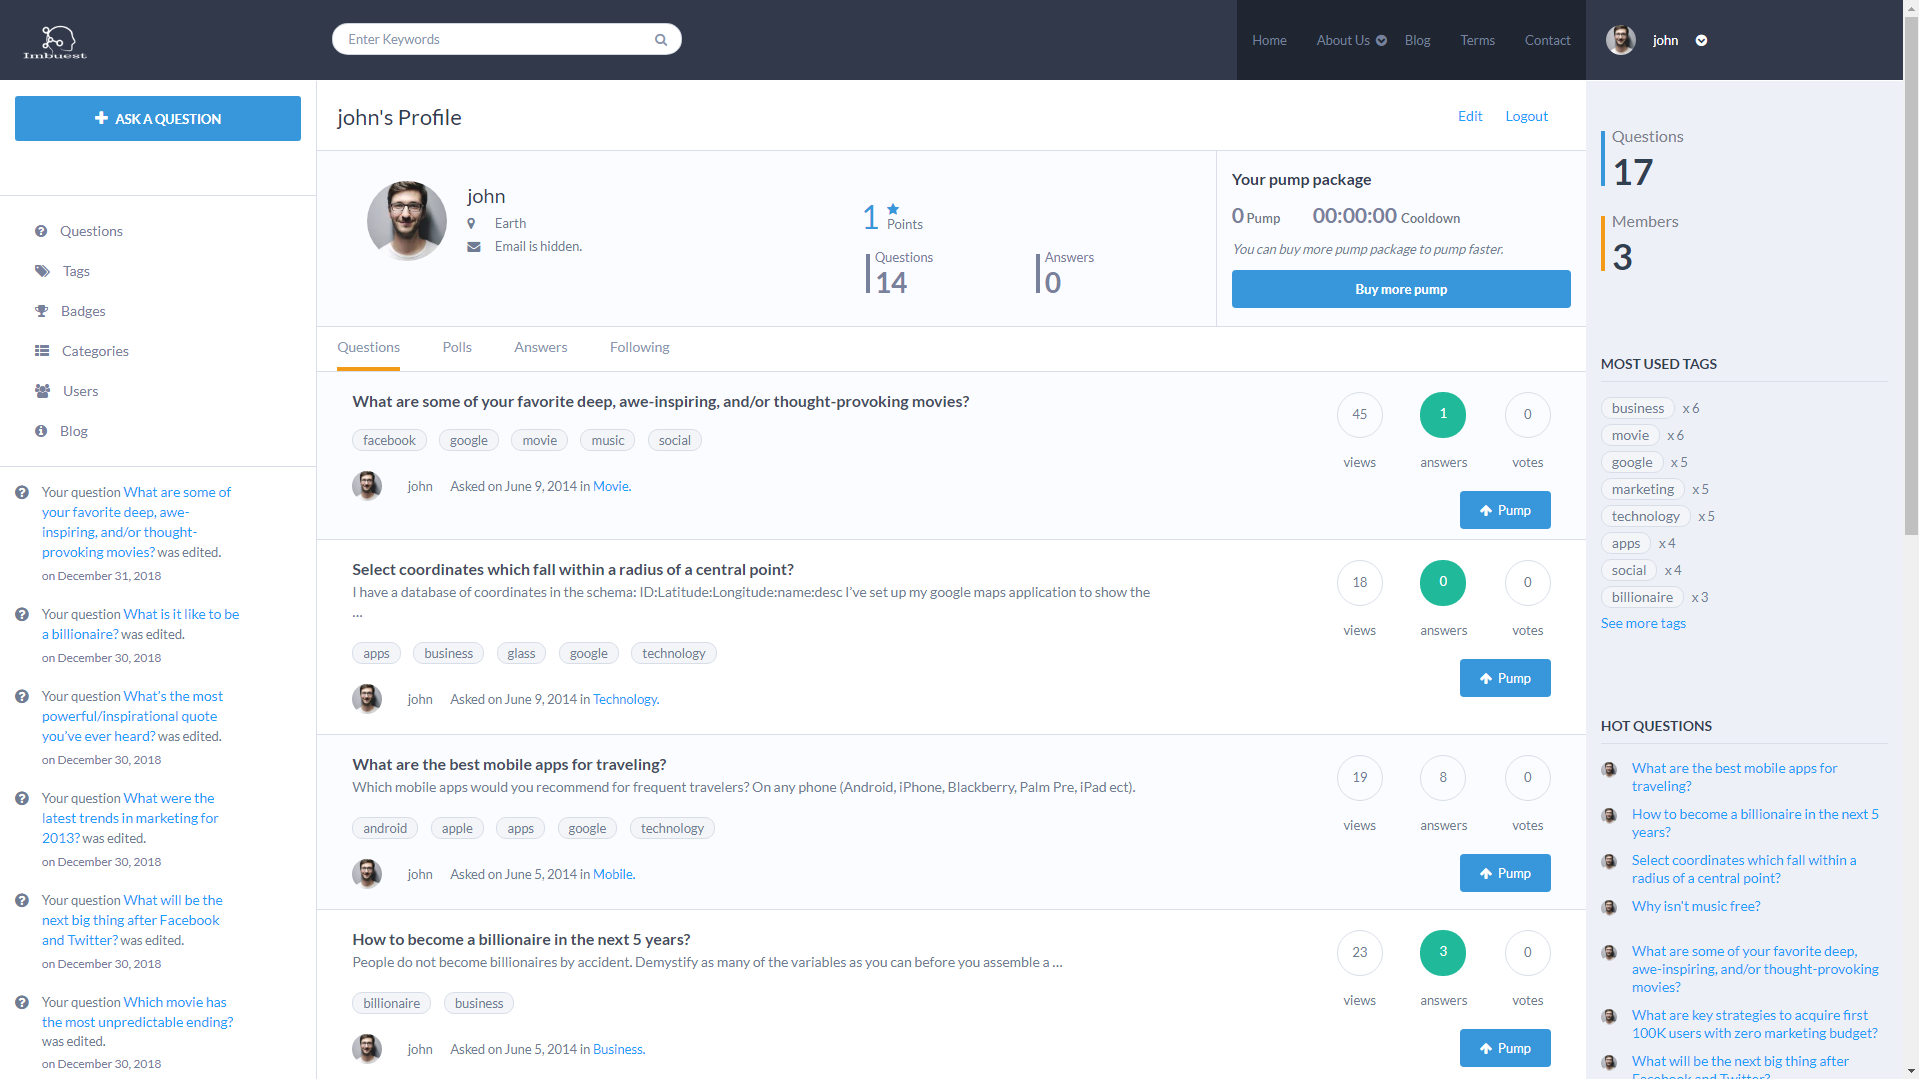Pump the mobile apps for traveling question

coord(1505,873)
